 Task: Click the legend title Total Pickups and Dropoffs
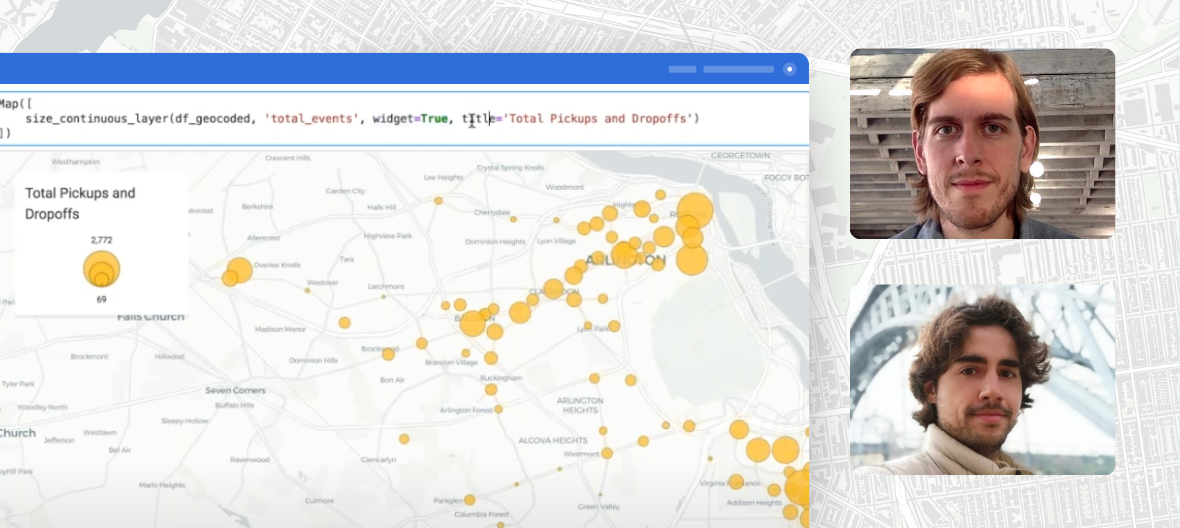pyautogui.click(x=80, y=203)
